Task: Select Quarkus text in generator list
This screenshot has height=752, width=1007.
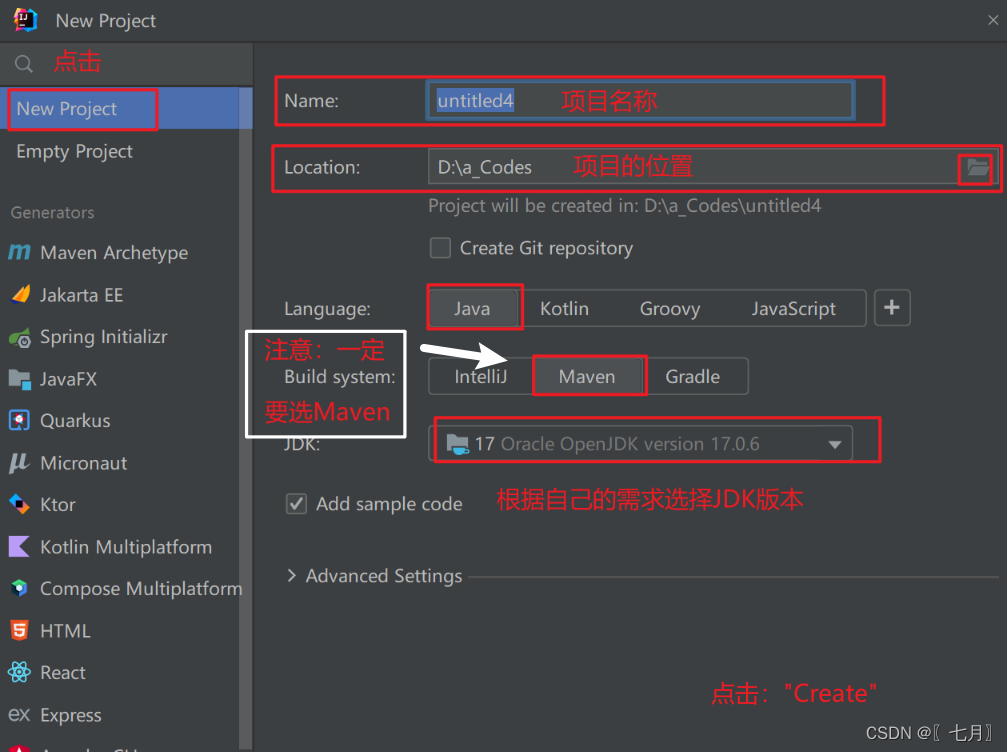Action: pyautogui.click(x=75, y=421)
